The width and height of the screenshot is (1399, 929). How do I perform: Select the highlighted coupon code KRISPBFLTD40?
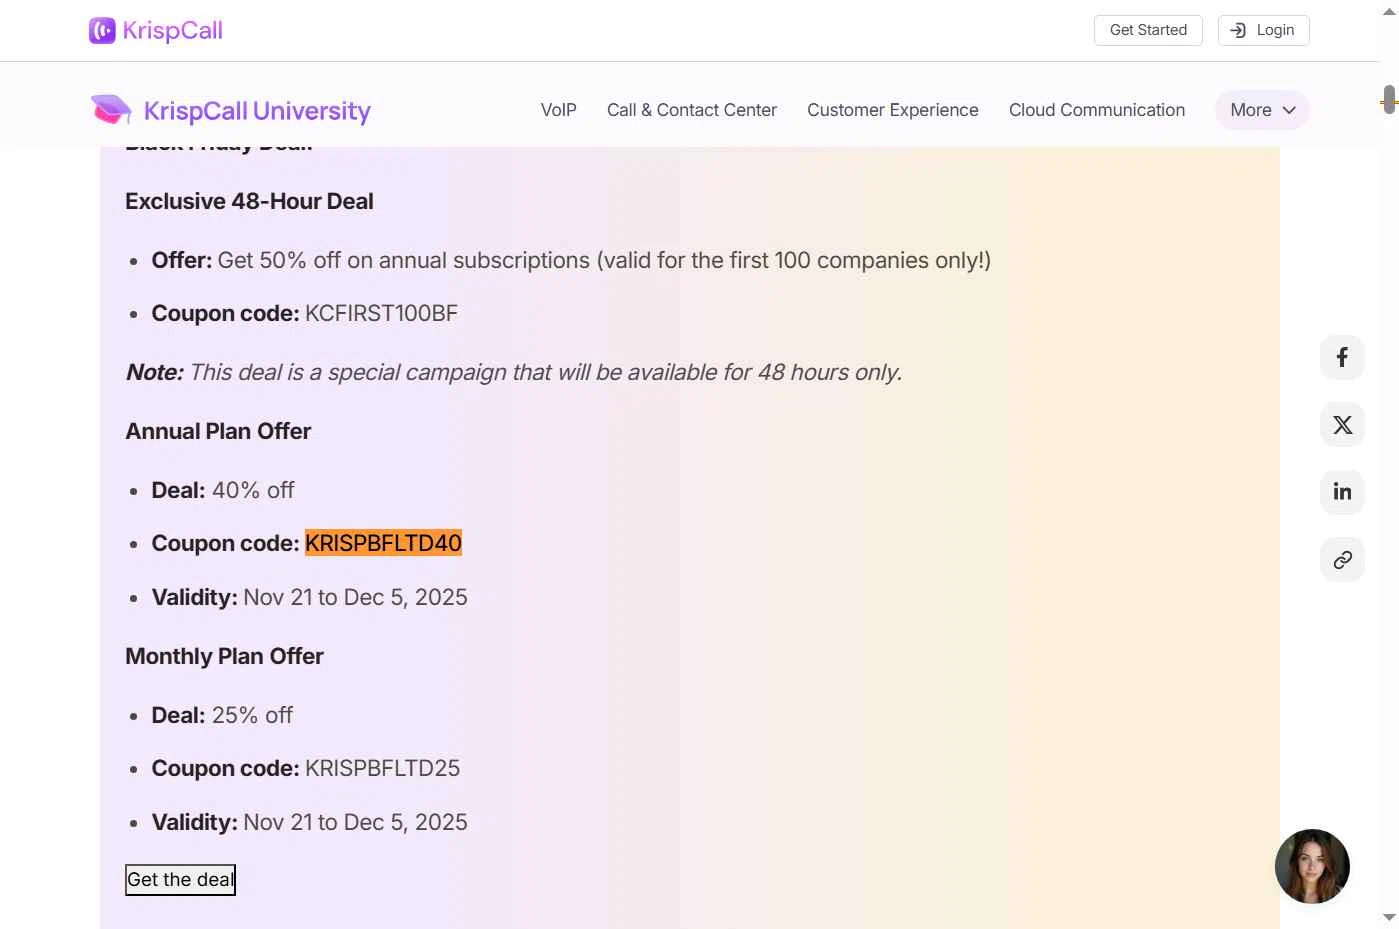tap(383, 543)
